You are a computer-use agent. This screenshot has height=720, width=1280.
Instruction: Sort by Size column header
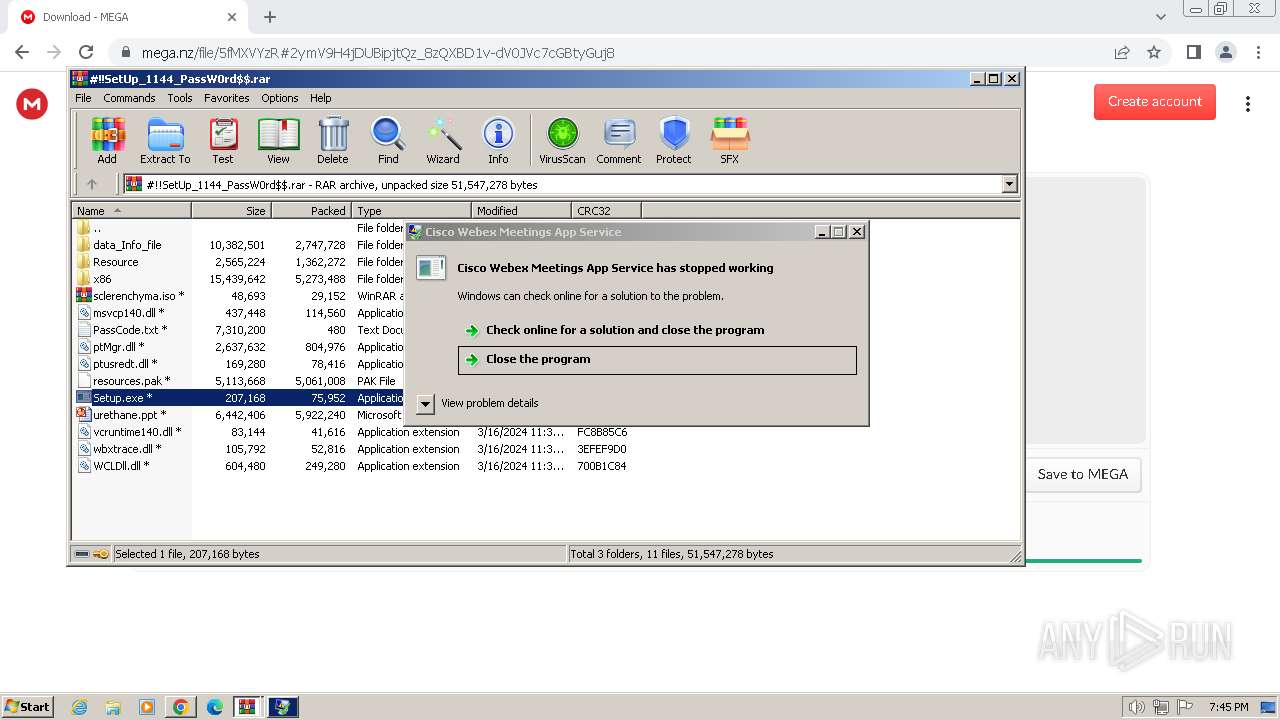(x=231, y=210)
